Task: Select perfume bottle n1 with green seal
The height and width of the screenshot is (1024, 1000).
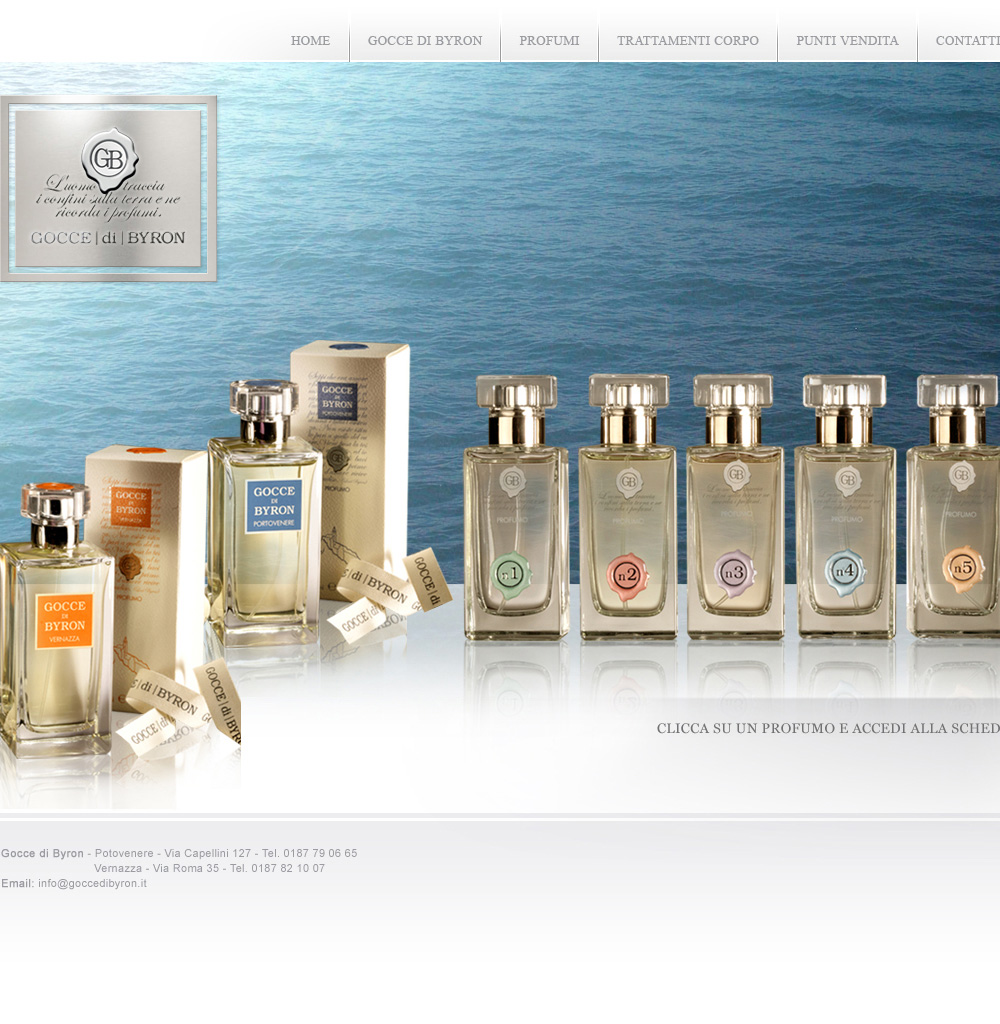Action: 516,507
